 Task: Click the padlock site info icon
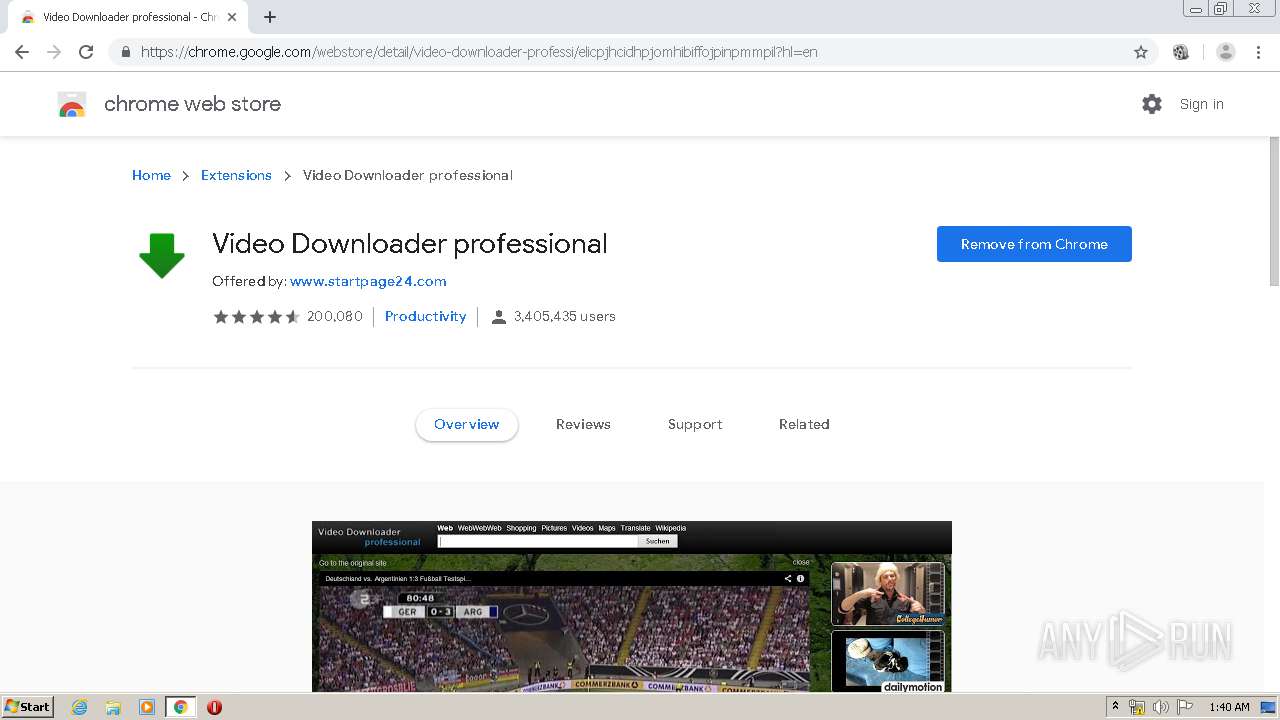[125, 52]
